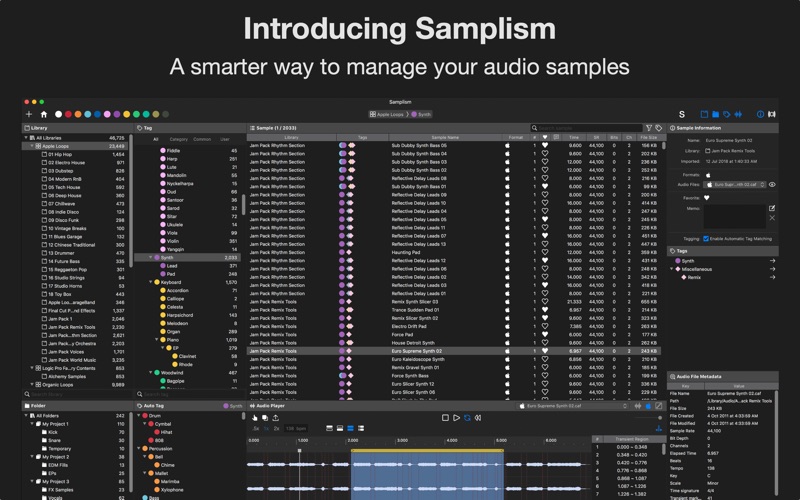Toggle the Favorite heart in Sample Information
Screen dimensions: 800x500
click(707, 198)
